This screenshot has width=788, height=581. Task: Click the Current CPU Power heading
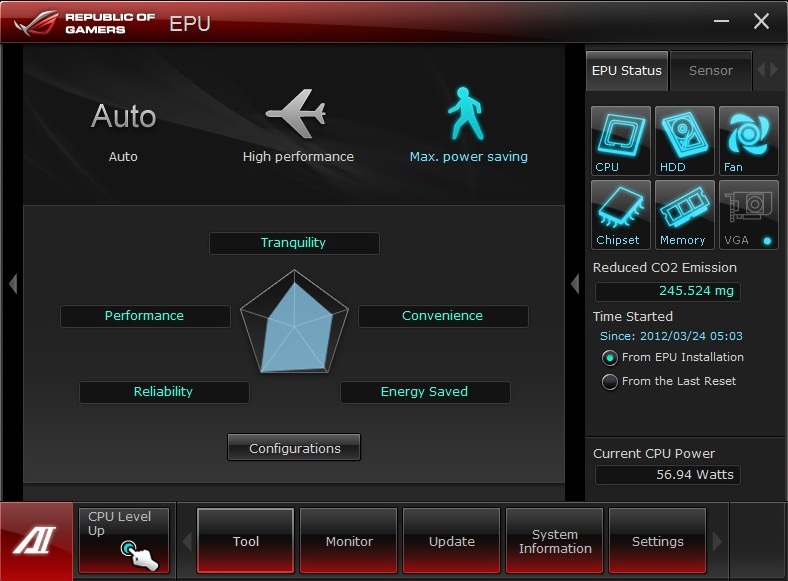pyautogui.click(x=654, y=453)
